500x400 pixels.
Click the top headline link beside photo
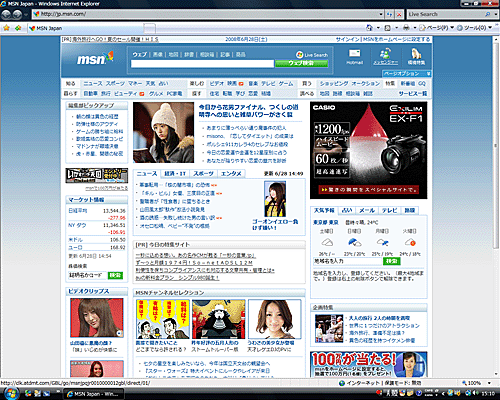tap(249, 111)
